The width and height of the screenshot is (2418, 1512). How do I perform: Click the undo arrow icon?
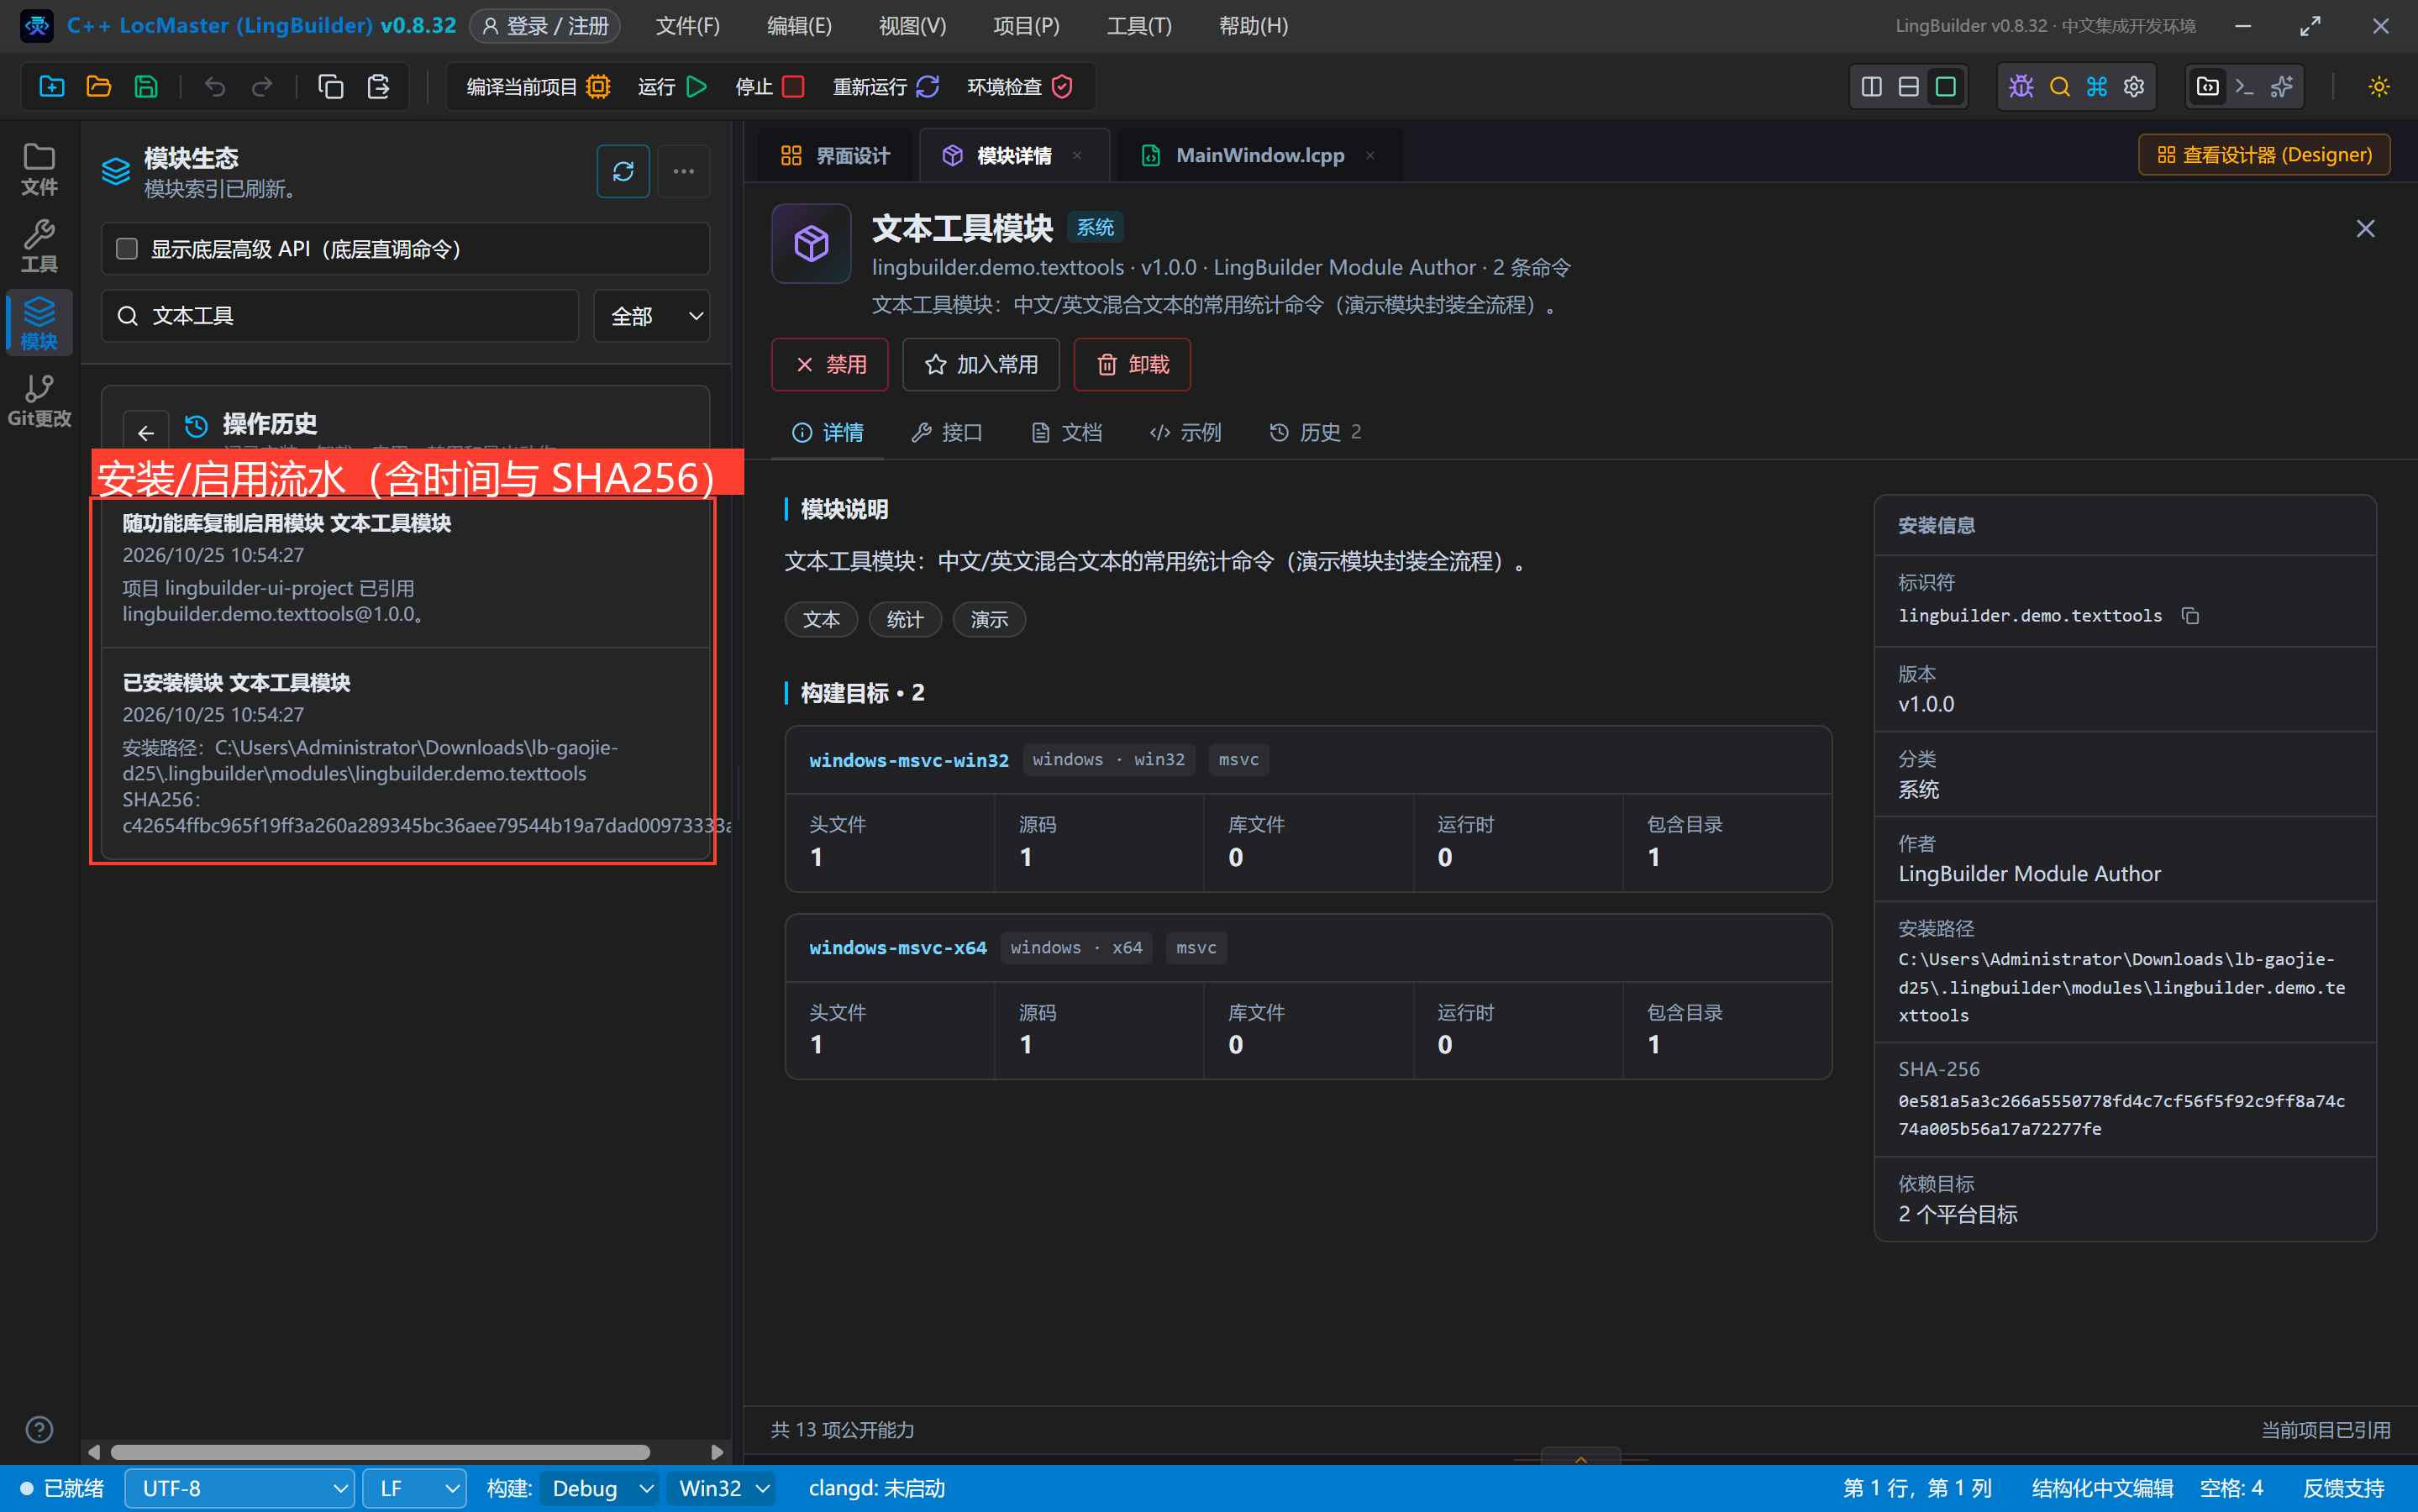point(214,87)
